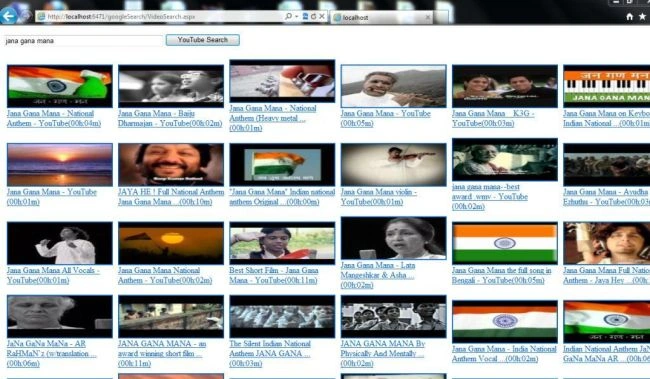Open the browser Home icon
The width and height of the screenshot is (650, 379).
tap(629, 16)
